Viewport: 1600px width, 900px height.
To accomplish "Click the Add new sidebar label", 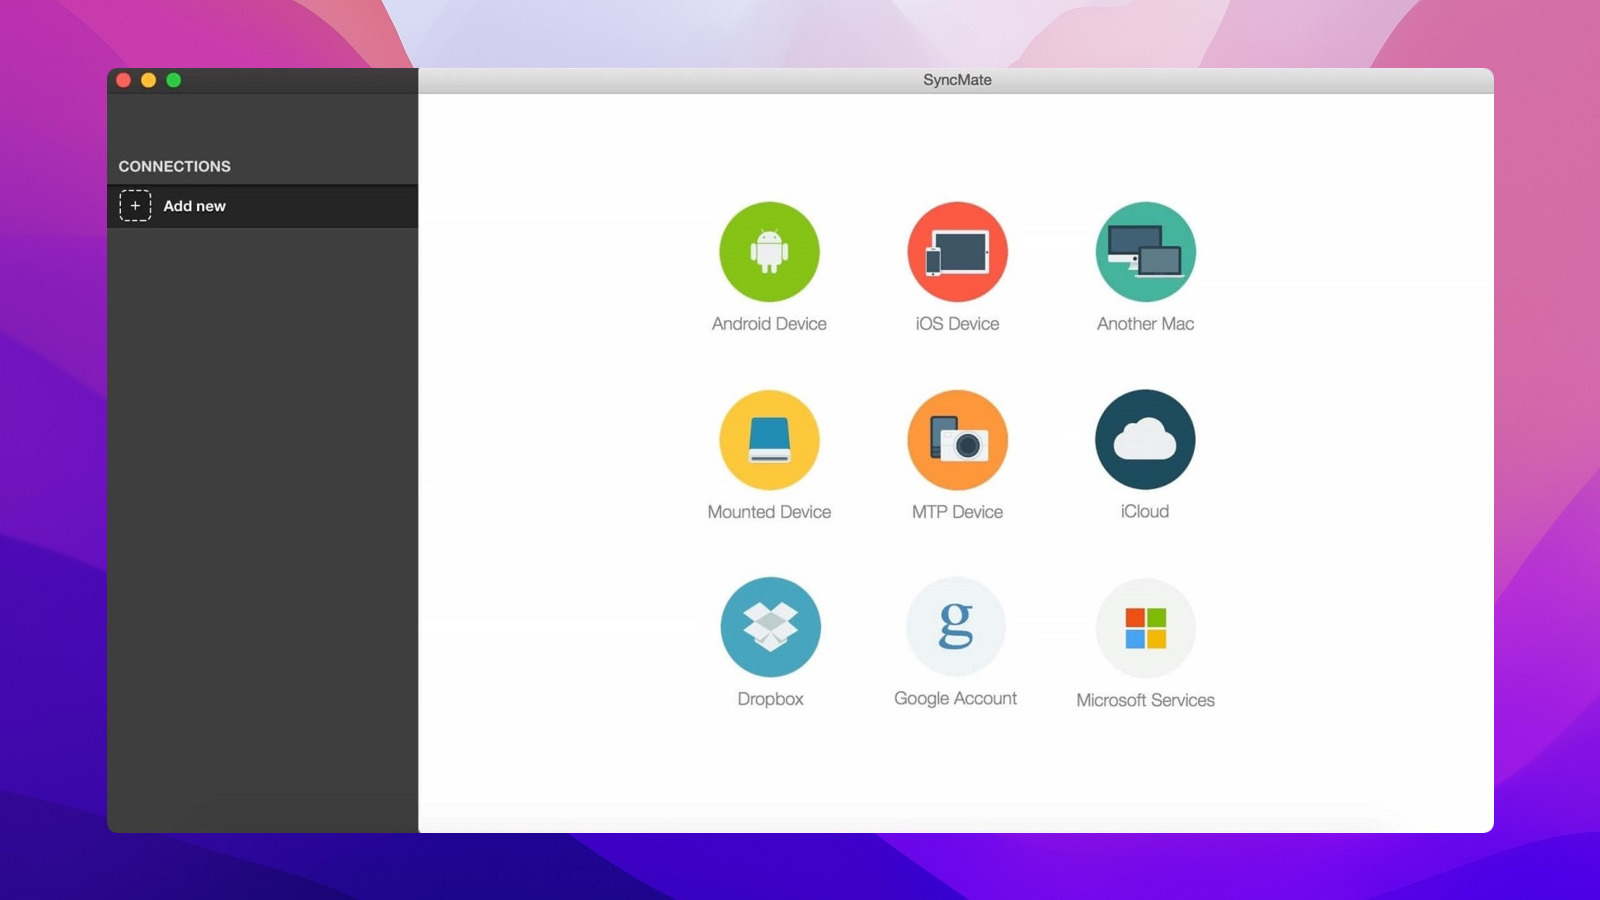I will click(x=195, y=206).
